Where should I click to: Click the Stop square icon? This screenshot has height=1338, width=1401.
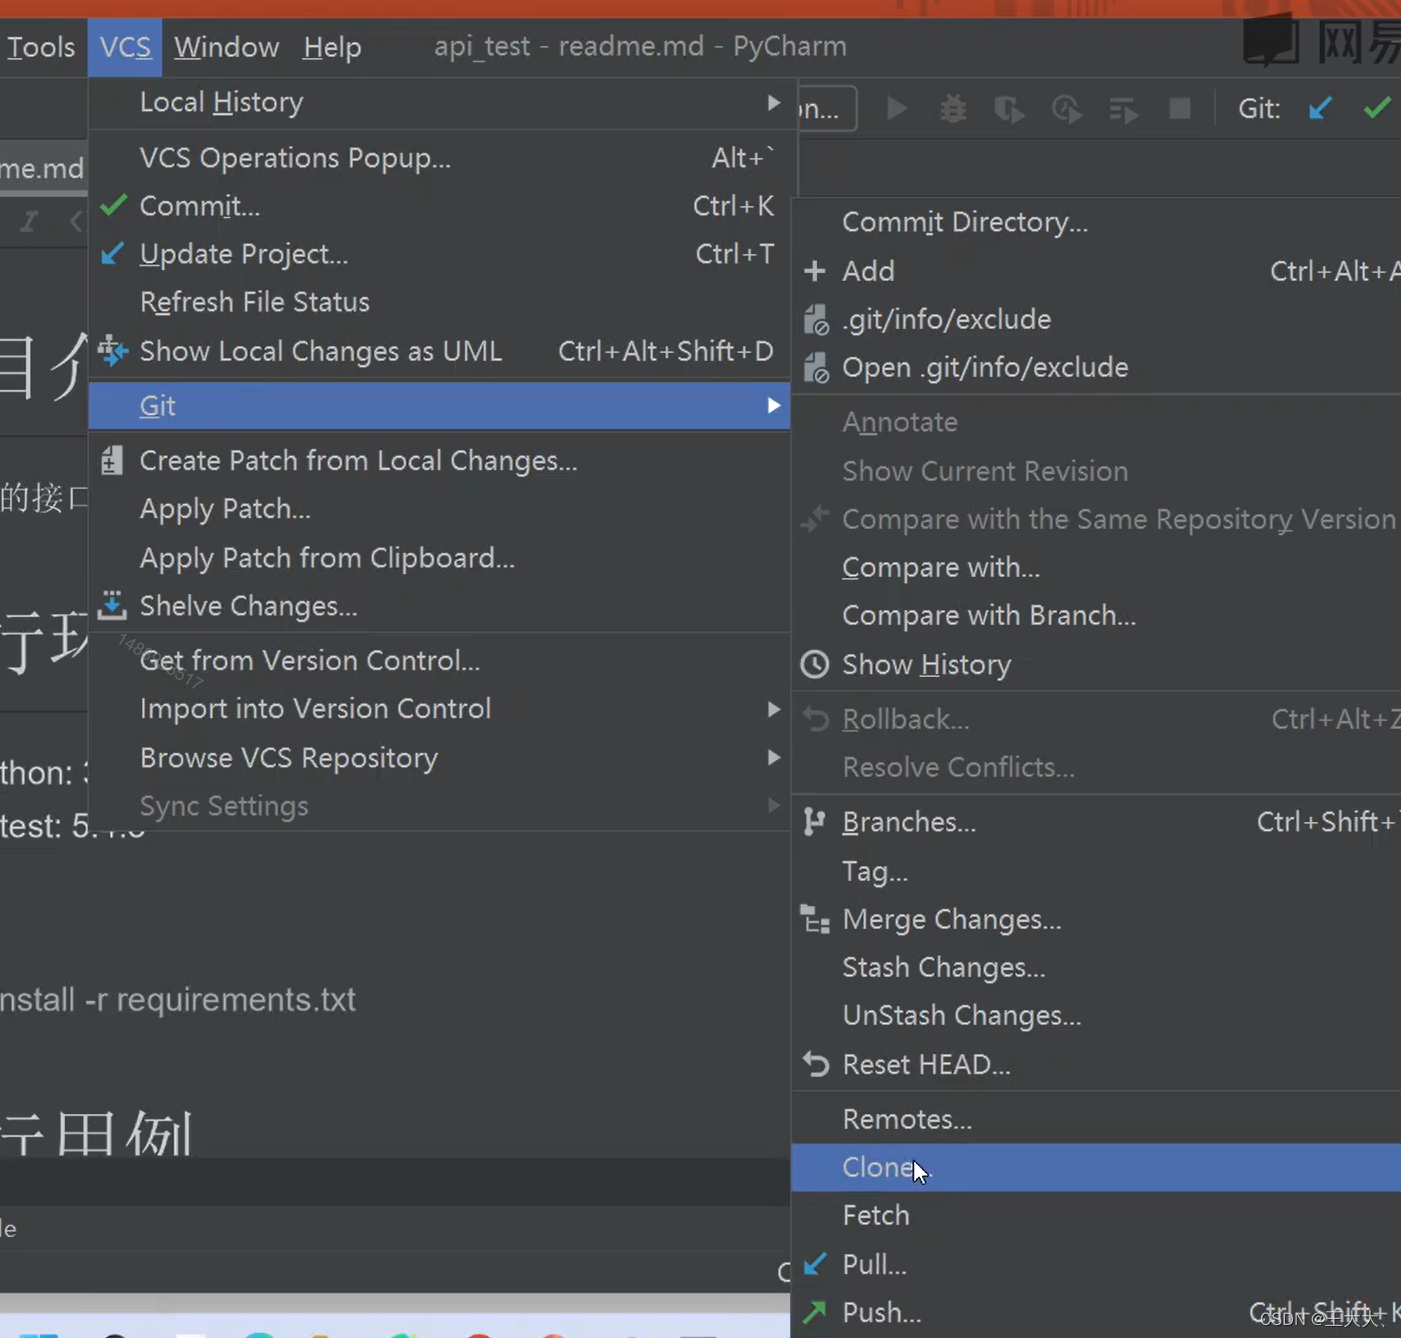(1180, 107)
